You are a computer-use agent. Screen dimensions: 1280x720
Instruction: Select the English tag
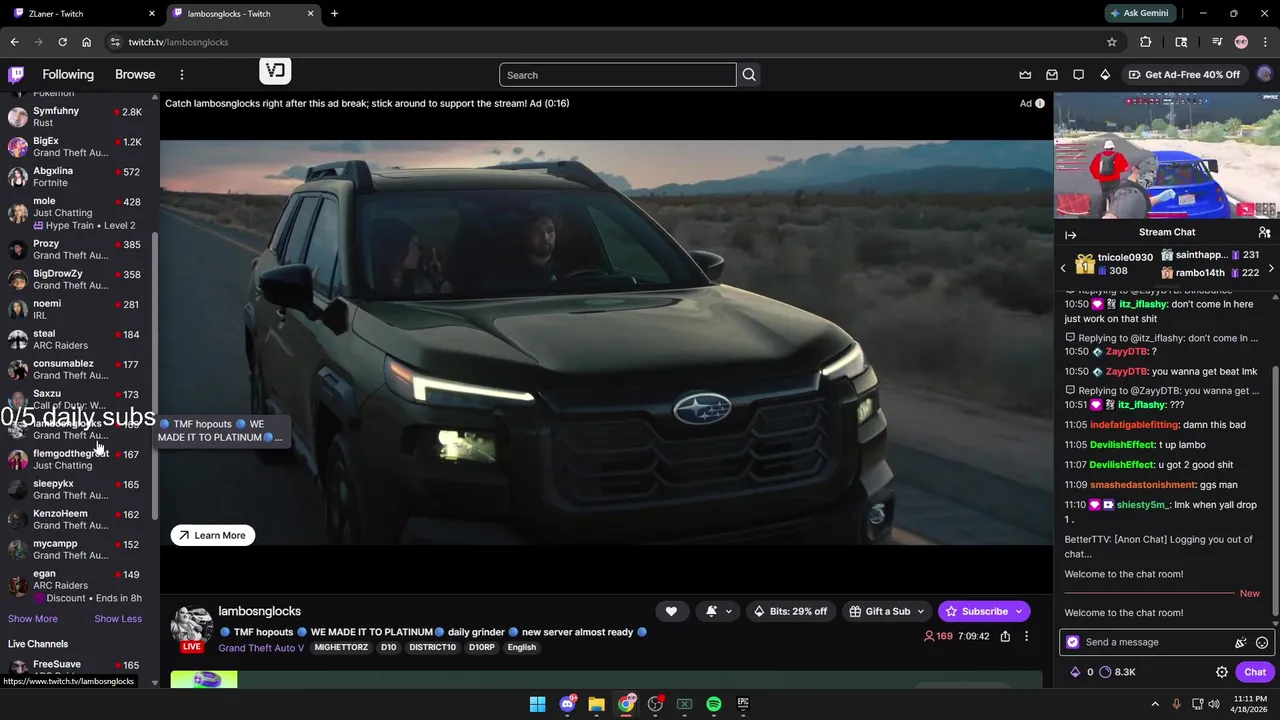pyautogui.click(x=521, y=647)
